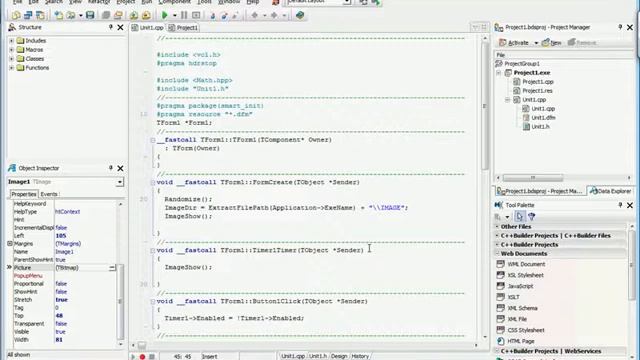Expand the Classes node in Structure
The image size is (640, 360).
(x=11, y=59)
